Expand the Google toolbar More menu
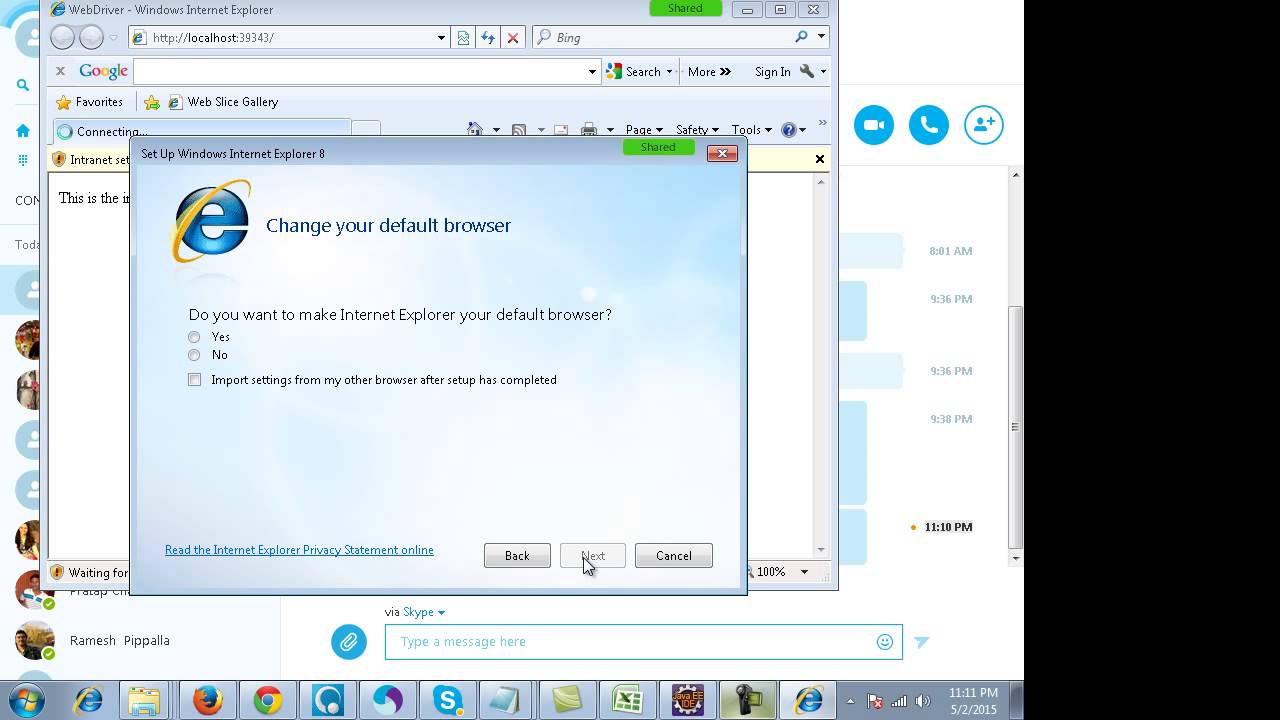The image size is (1280, 720). coord(709,72)
